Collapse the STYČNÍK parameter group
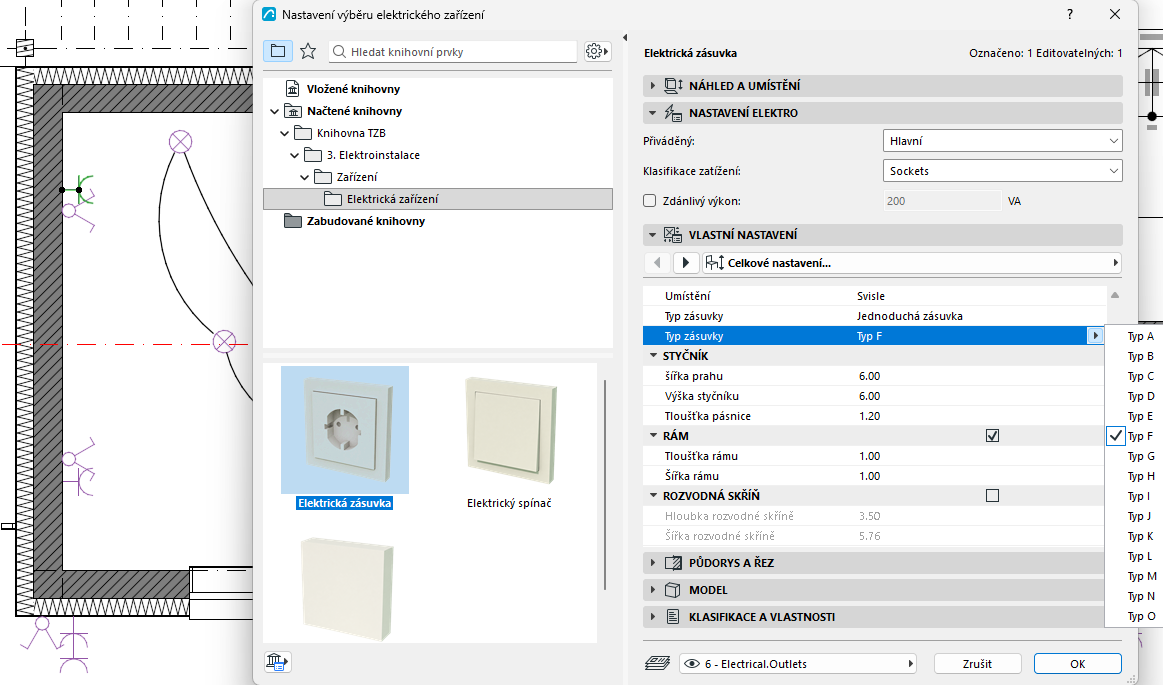This screenshot has height=685, width=1163. (653, 356)
